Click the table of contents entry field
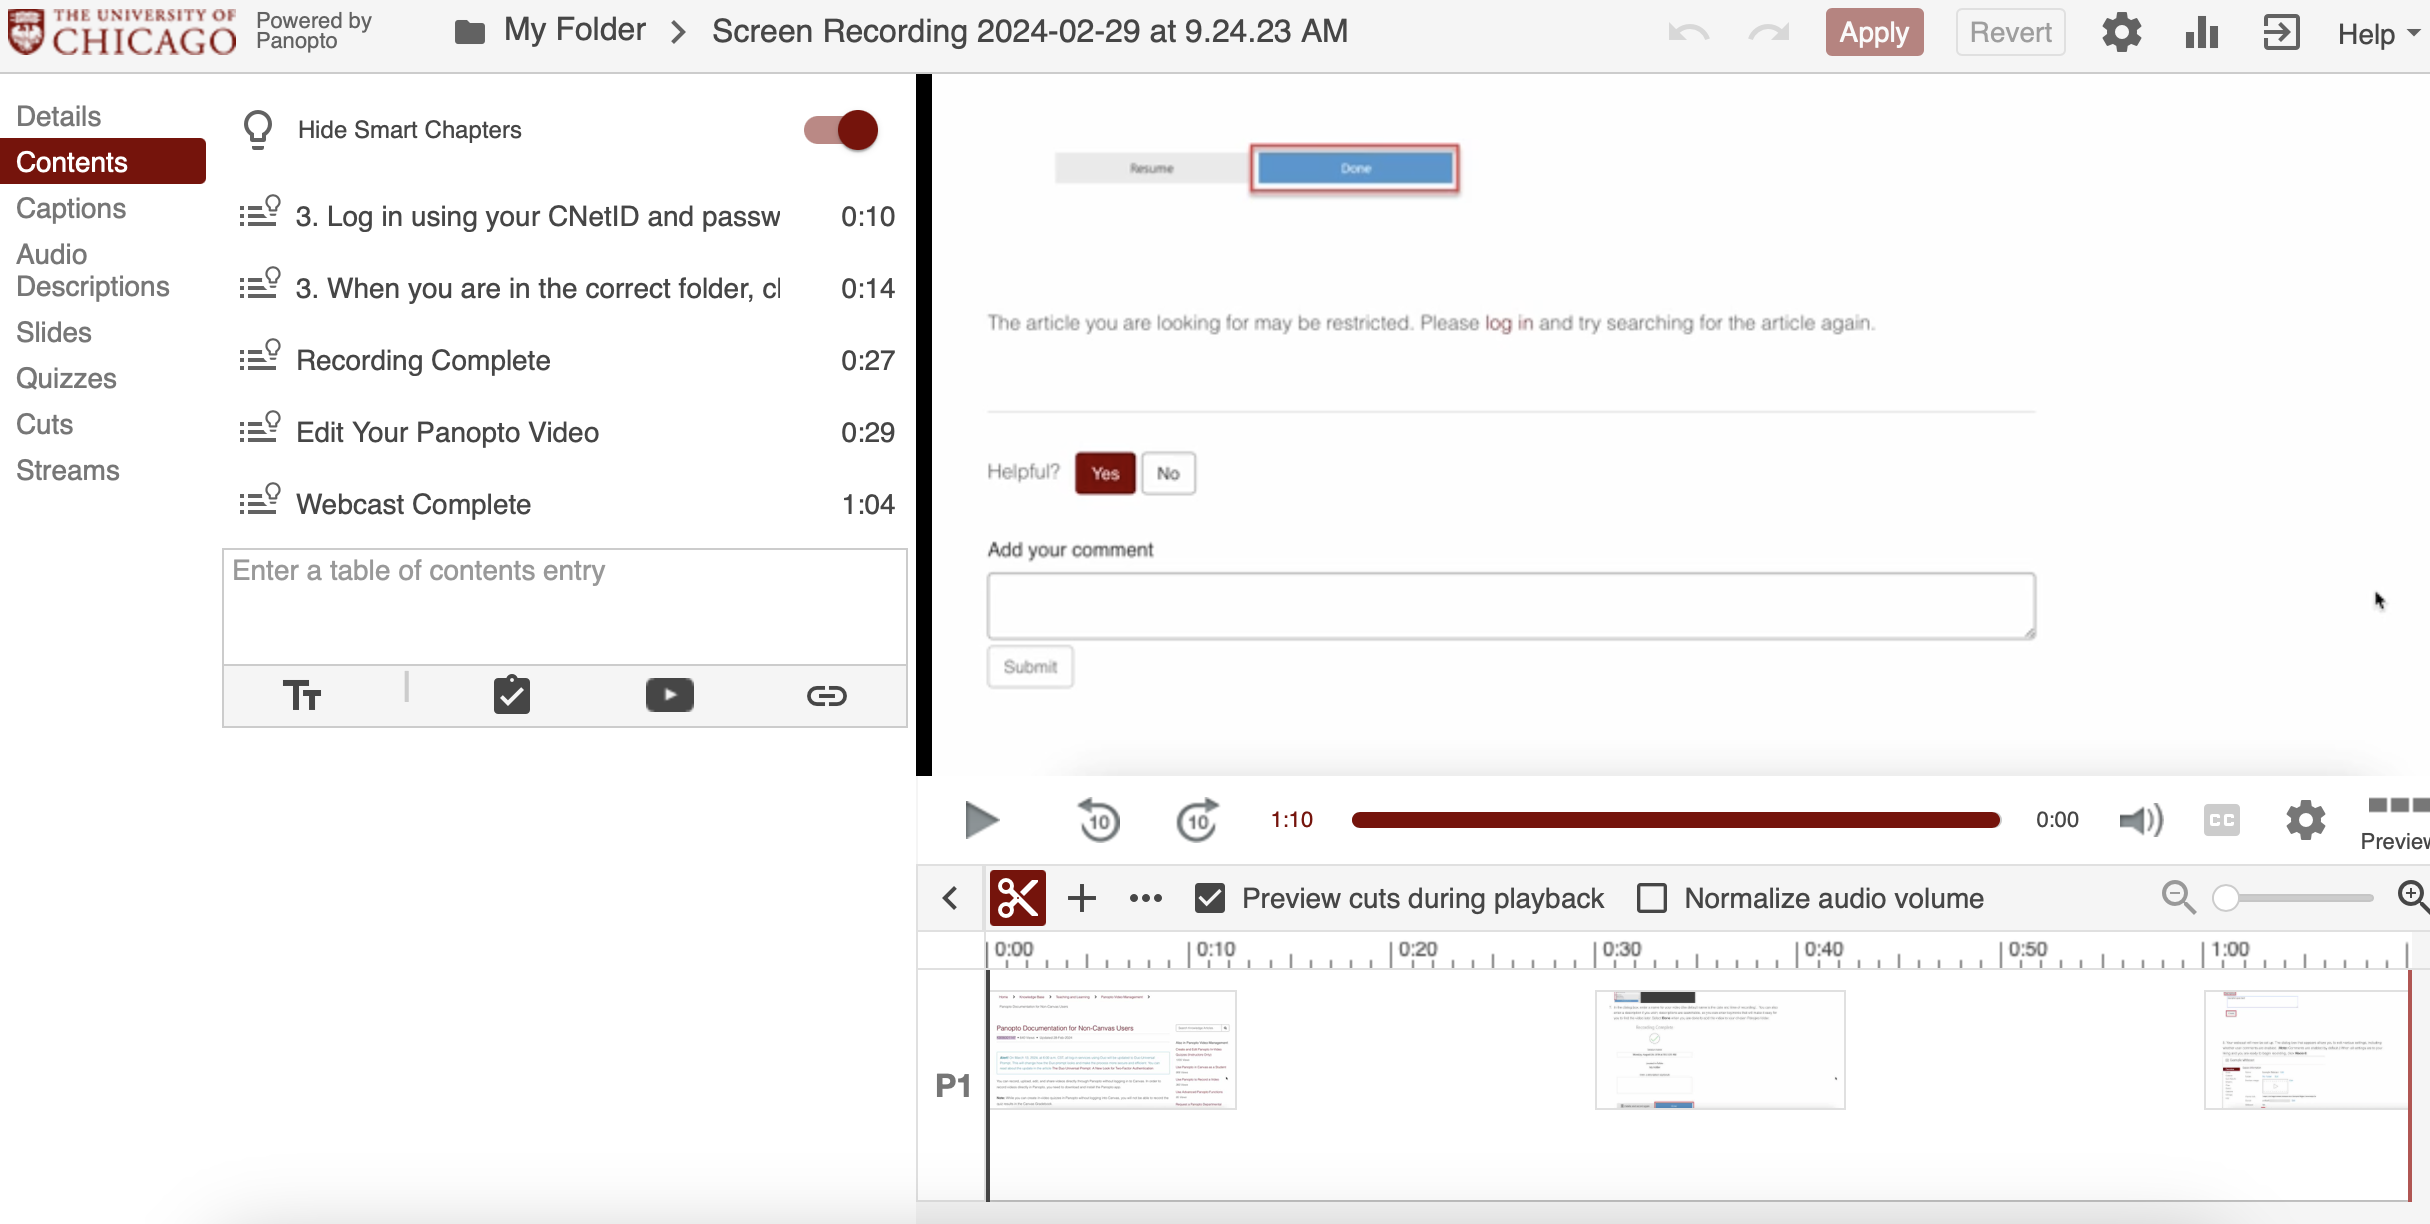 click(x=564, y=605)
